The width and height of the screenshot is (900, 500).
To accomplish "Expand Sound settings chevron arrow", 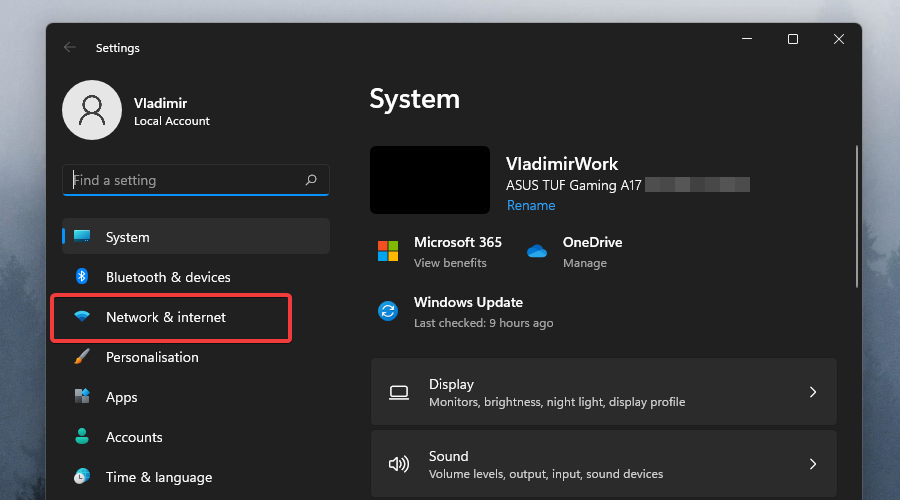I will (812, 464).
